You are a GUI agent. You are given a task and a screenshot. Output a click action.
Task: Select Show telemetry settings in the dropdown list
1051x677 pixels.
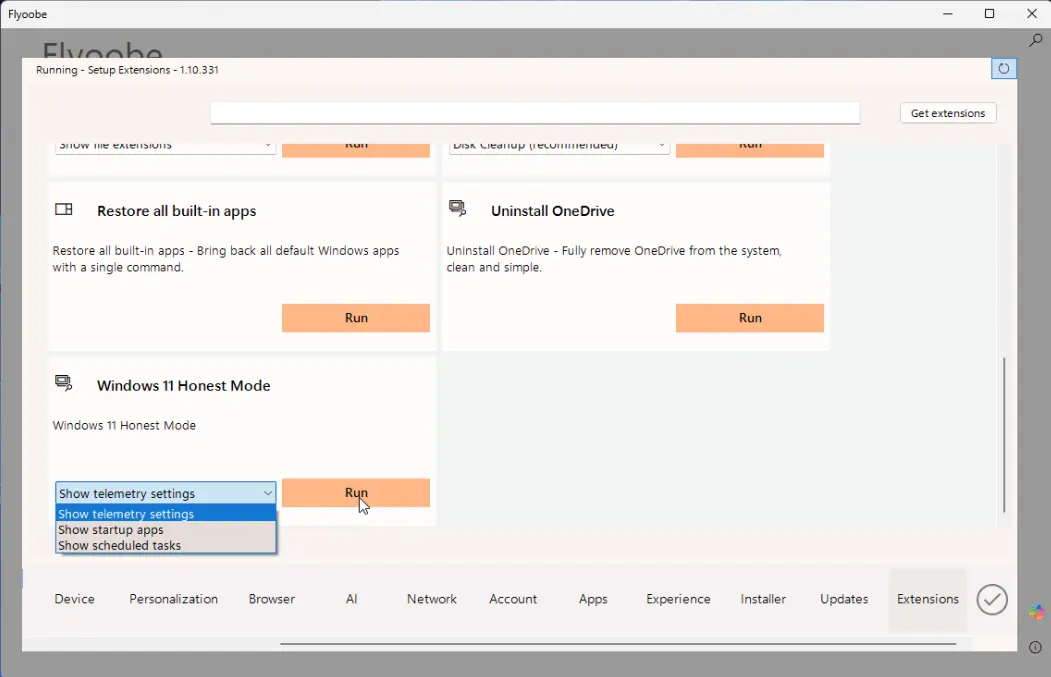click(x=166, y=514)
